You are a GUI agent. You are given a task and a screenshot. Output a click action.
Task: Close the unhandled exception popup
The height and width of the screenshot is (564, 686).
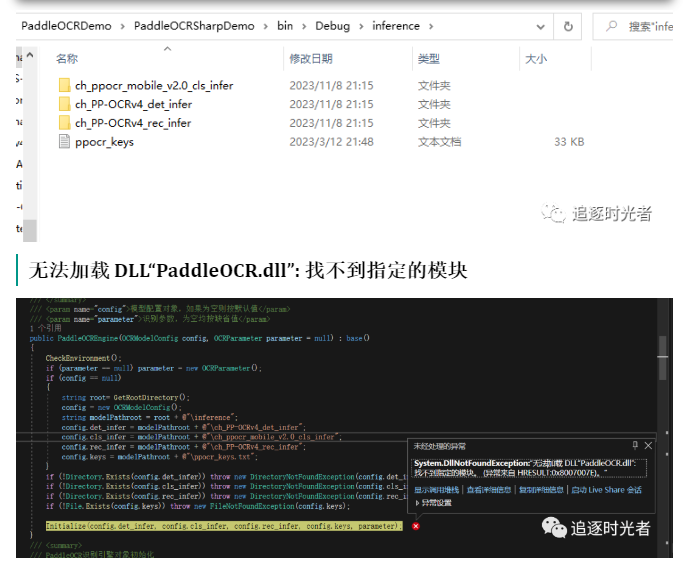point(648,445)
